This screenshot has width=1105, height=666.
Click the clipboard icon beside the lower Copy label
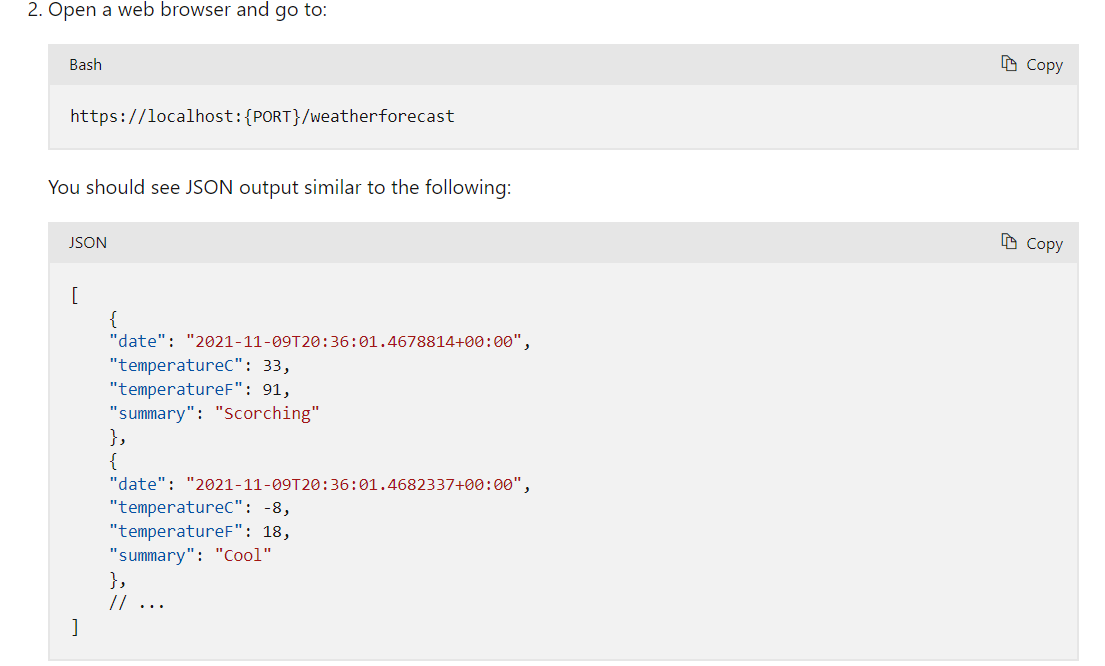pos(1008,242)
